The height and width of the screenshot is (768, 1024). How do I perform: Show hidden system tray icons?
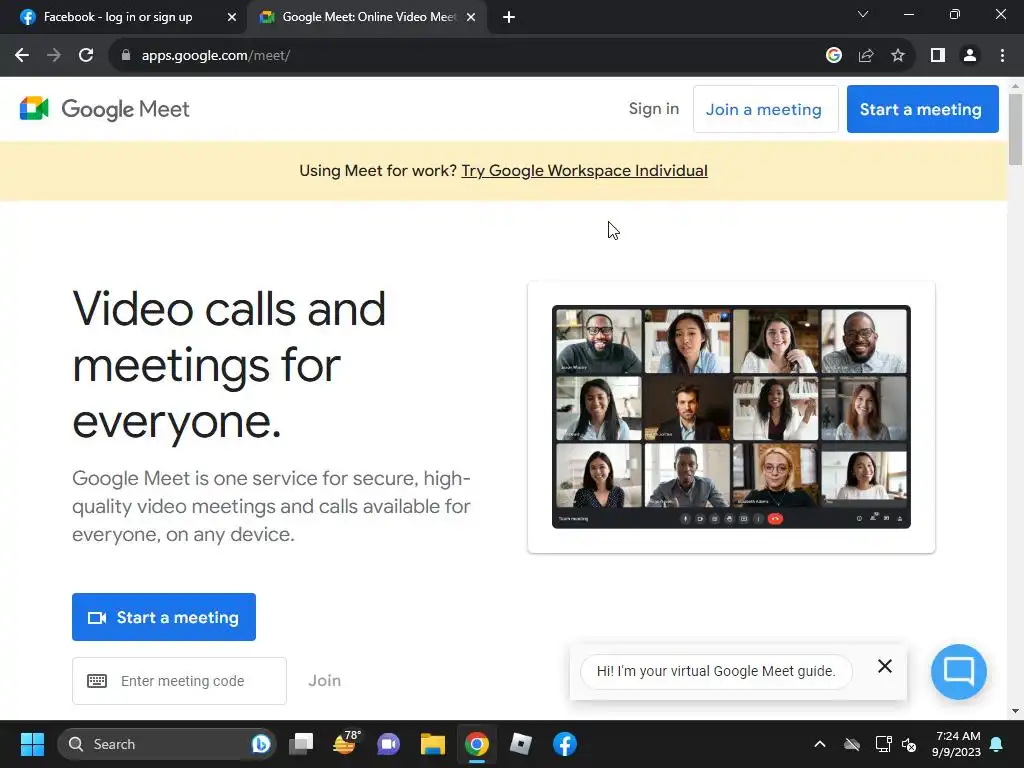point(820,744)
